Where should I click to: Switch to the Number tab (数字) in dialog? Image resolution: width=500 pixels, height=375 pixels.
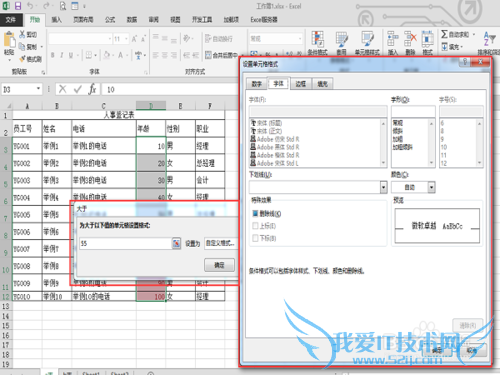tap(257, 84)
